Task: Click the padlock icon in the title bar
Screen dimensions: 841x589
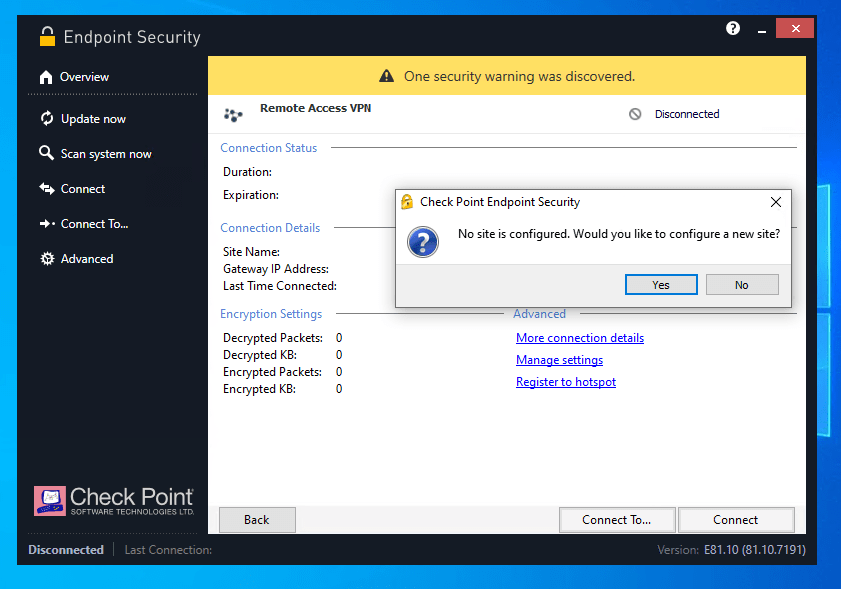Action: pyautogui.click(x=47, y=36)
